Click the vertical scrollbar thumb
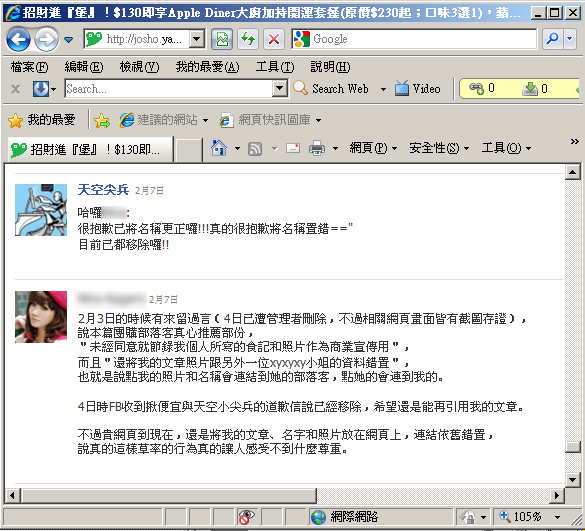The width and height of the screenshot is (585, 531). click(x=572, y=447)
